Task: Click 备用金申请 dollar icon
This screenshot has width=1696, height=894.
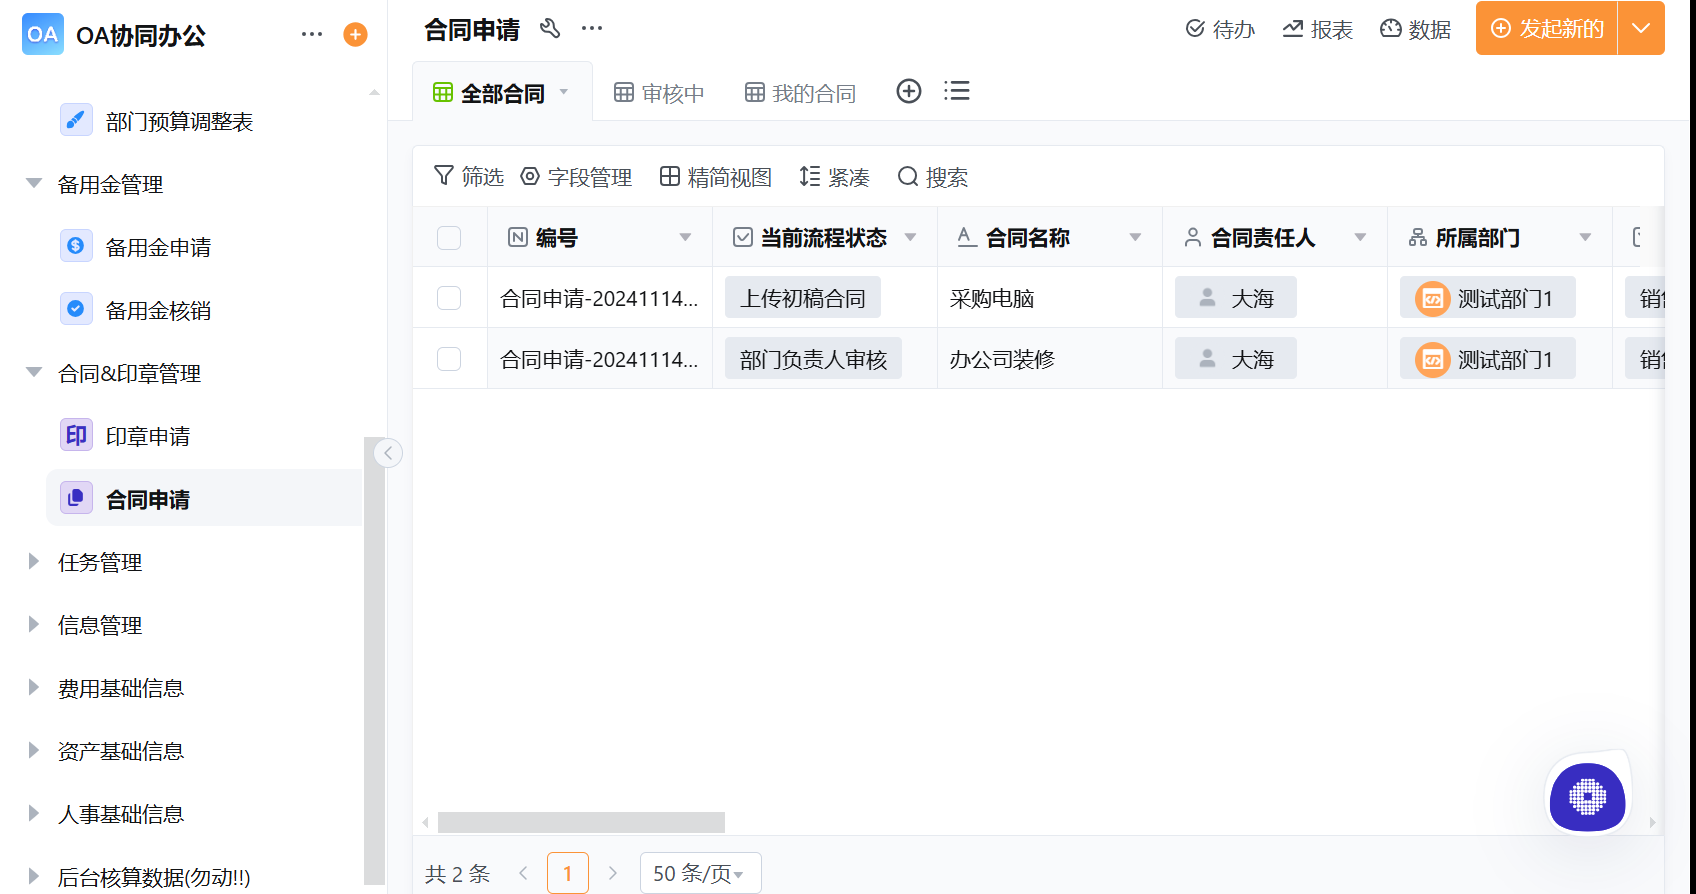Action: (x=76, y=246)
